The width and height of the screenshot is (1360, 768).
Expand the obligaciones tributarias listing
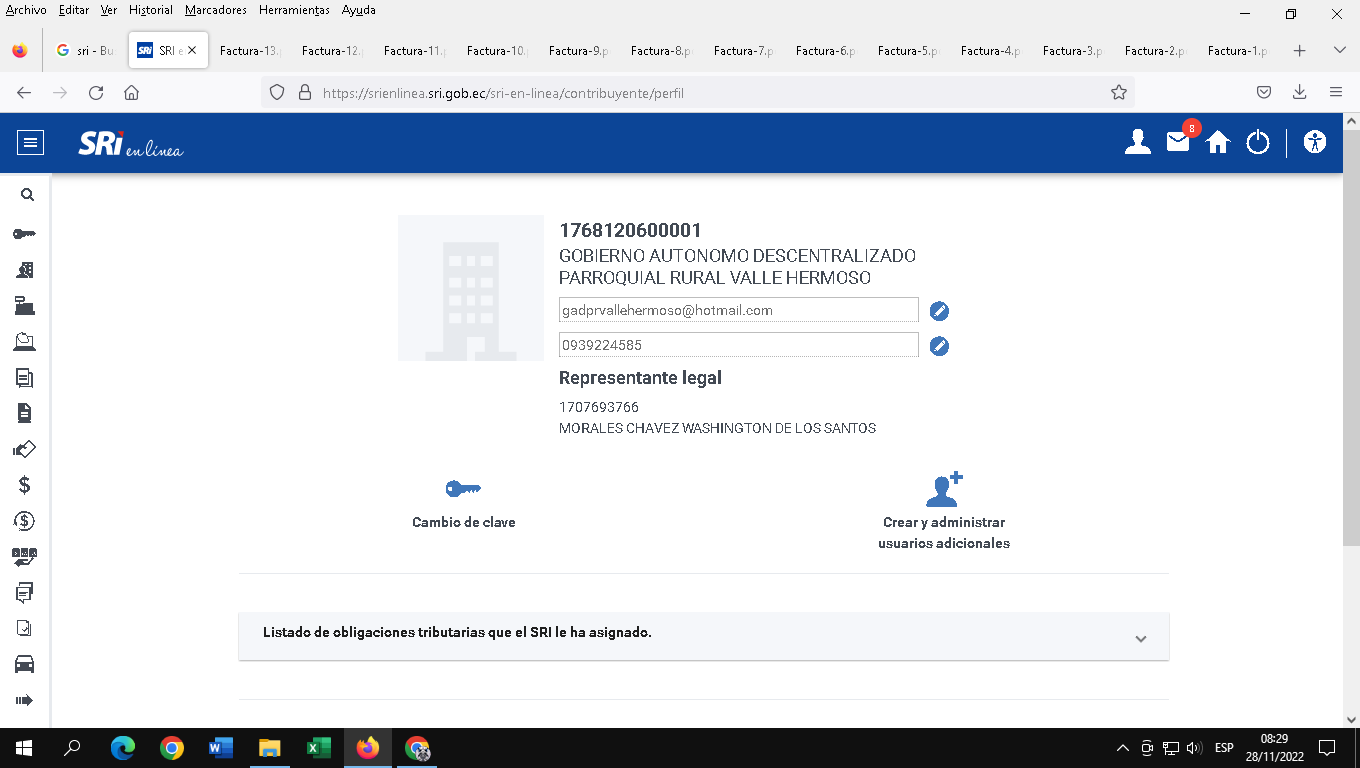1140,639
